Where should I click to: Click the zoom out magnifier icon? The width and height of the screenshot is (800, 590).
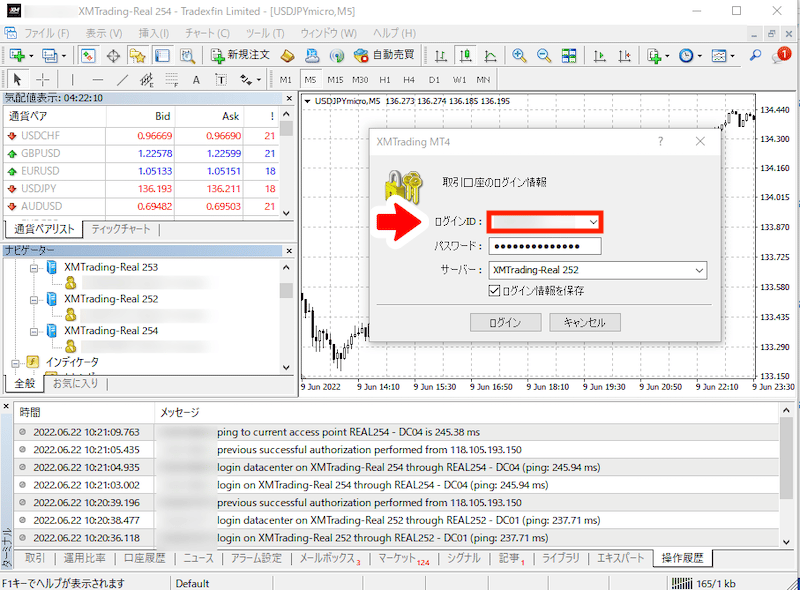[544, 55]
